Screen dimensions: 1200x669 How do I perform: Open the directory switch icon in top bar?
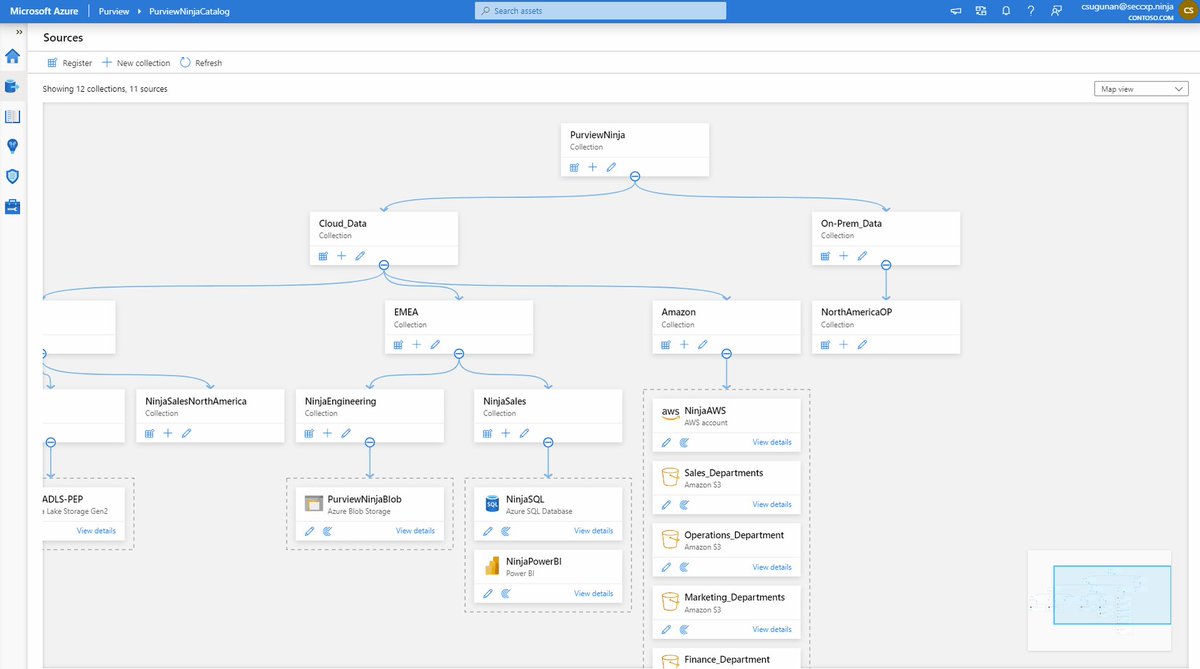tap(980, 11)
